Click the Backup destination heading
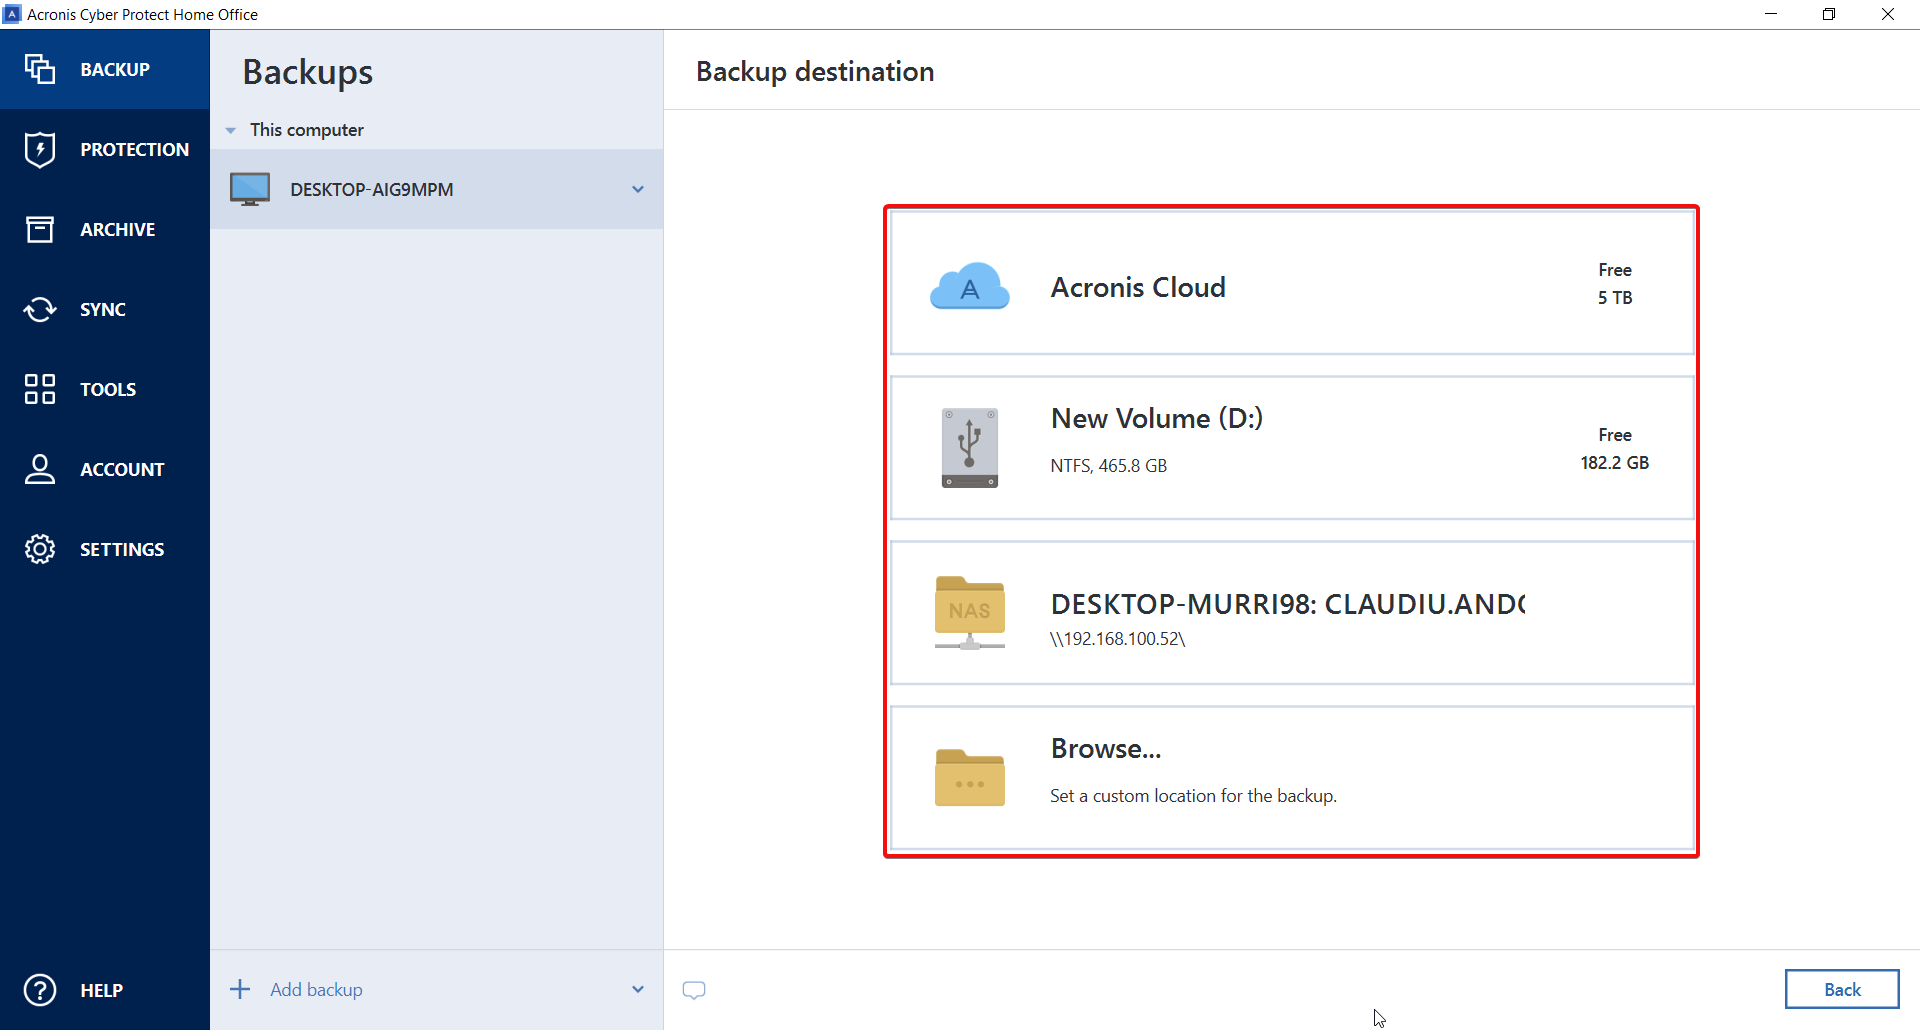 coord(815,71)
